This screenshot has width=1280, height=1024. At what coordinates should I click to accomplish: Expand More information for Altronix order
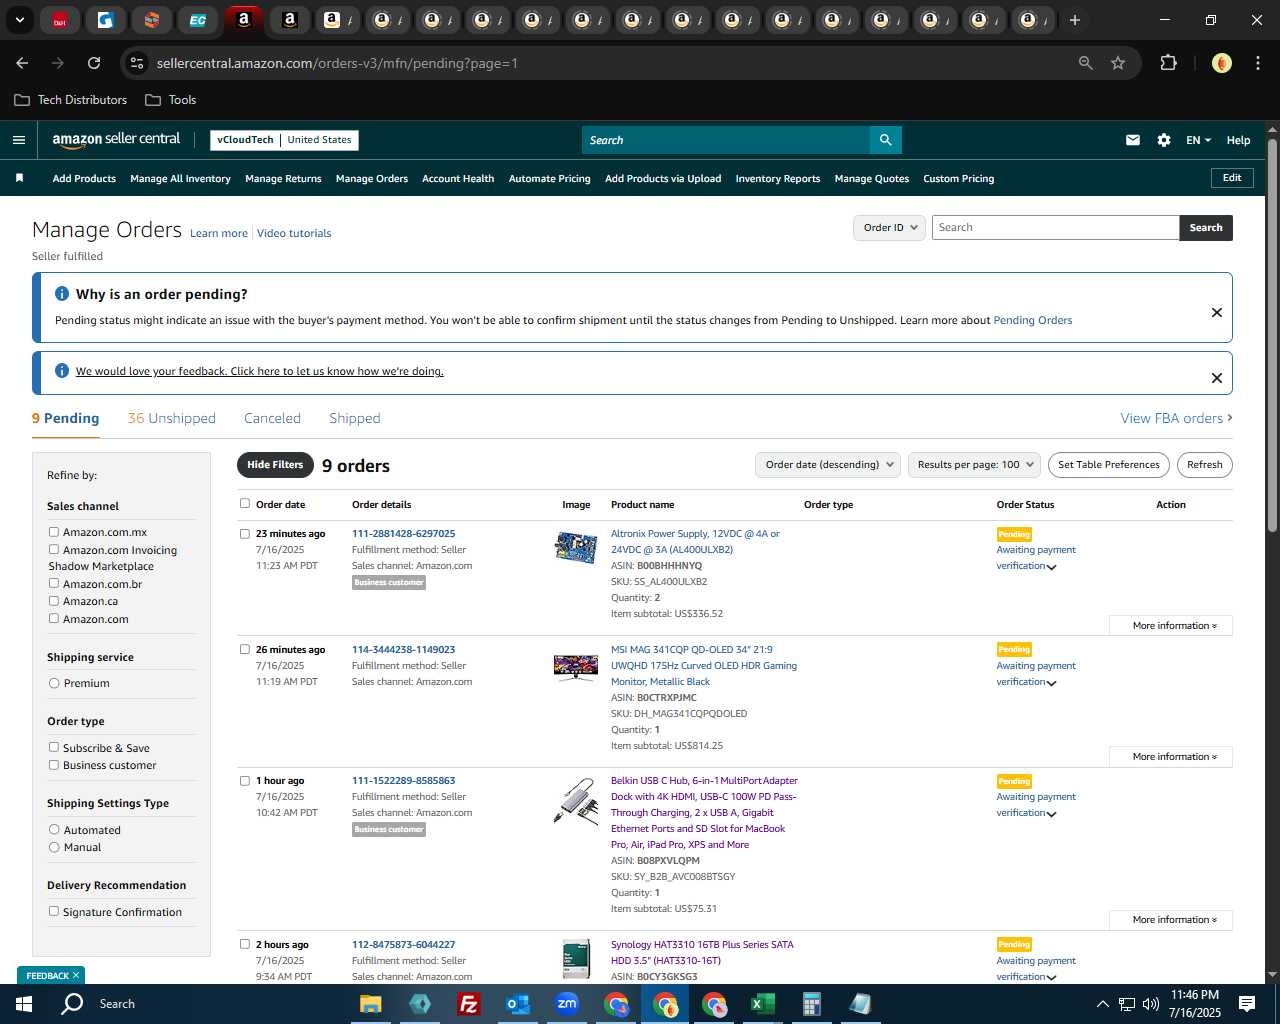[1171, 626]
